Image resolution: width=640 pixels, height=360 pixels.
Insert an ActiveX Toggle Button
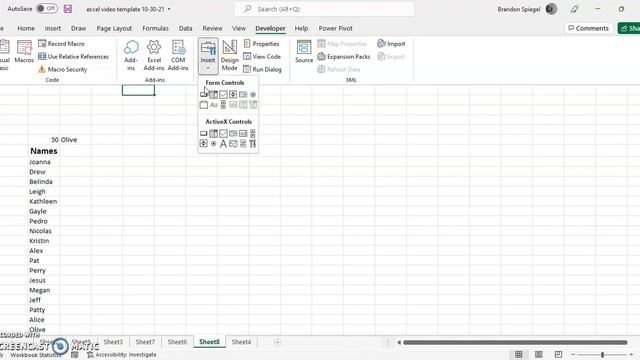(243, 143)
